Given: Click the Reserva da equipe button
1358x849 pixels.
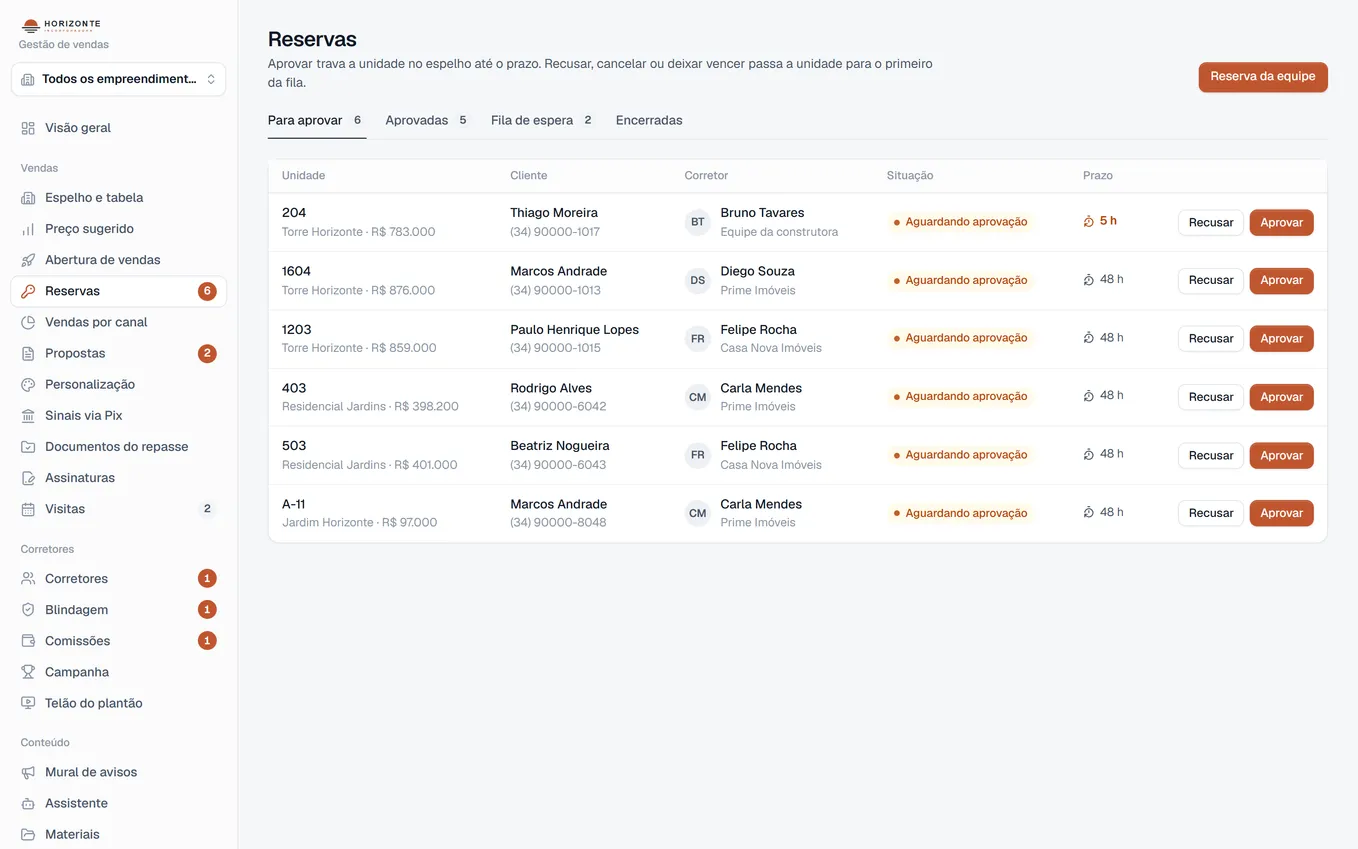Looking at the screenshot, I should click(x=1263, y=77).
